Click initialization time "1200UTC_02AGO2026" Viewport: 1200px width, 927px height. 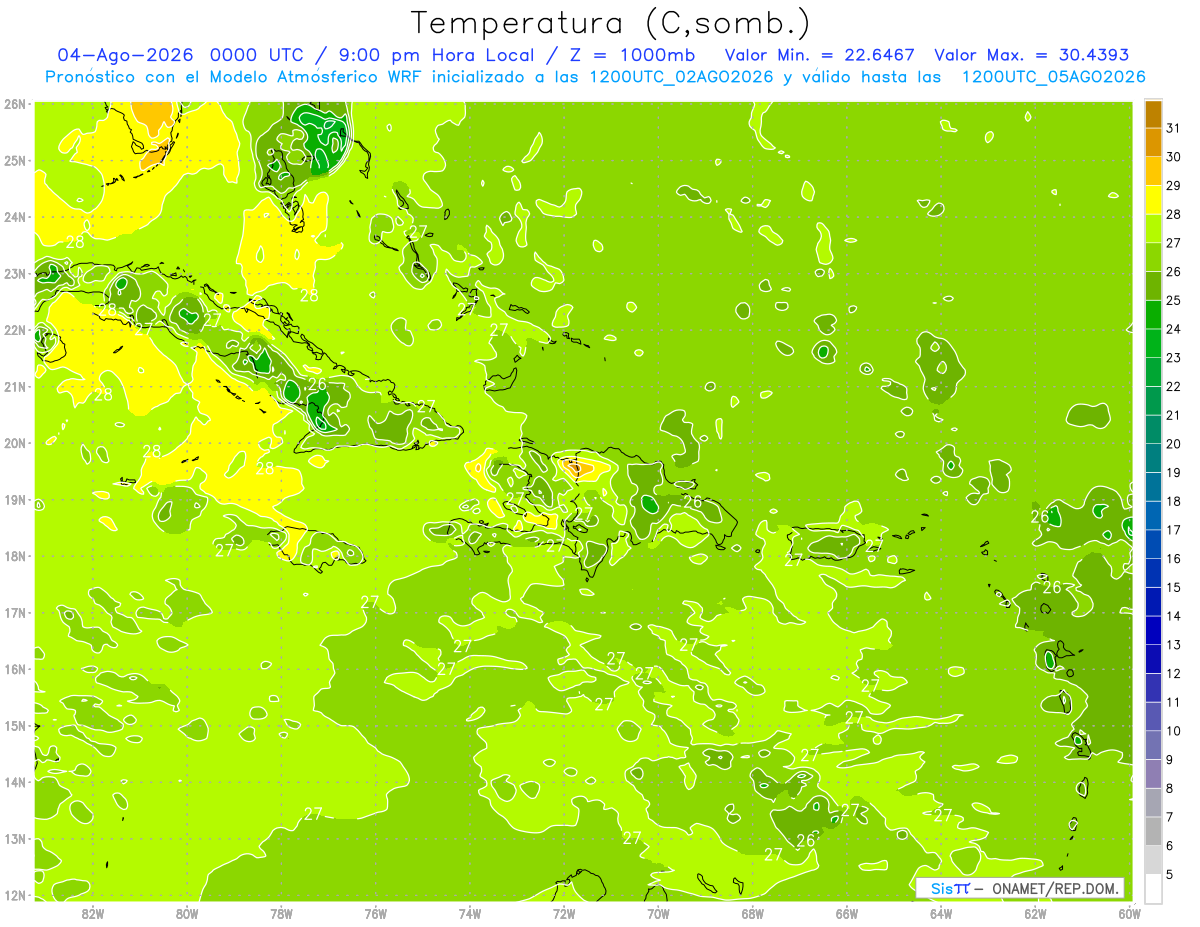tap(680, 77)
